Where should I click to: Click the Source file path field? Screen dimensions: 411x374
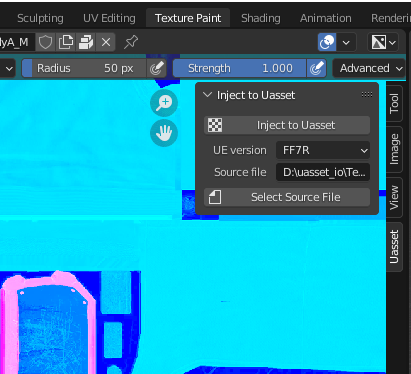tap(323, 172)
